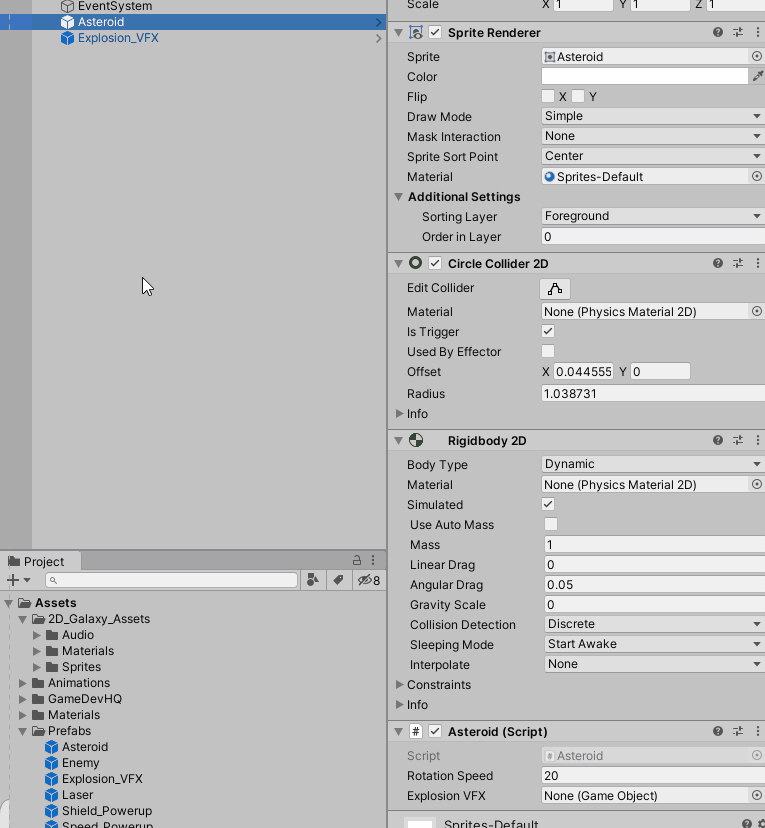Image resolution: width=765 pixels, height=828 pixels.
Task: Open Asteroid Script more options menu
Action: tap(758, 731)
